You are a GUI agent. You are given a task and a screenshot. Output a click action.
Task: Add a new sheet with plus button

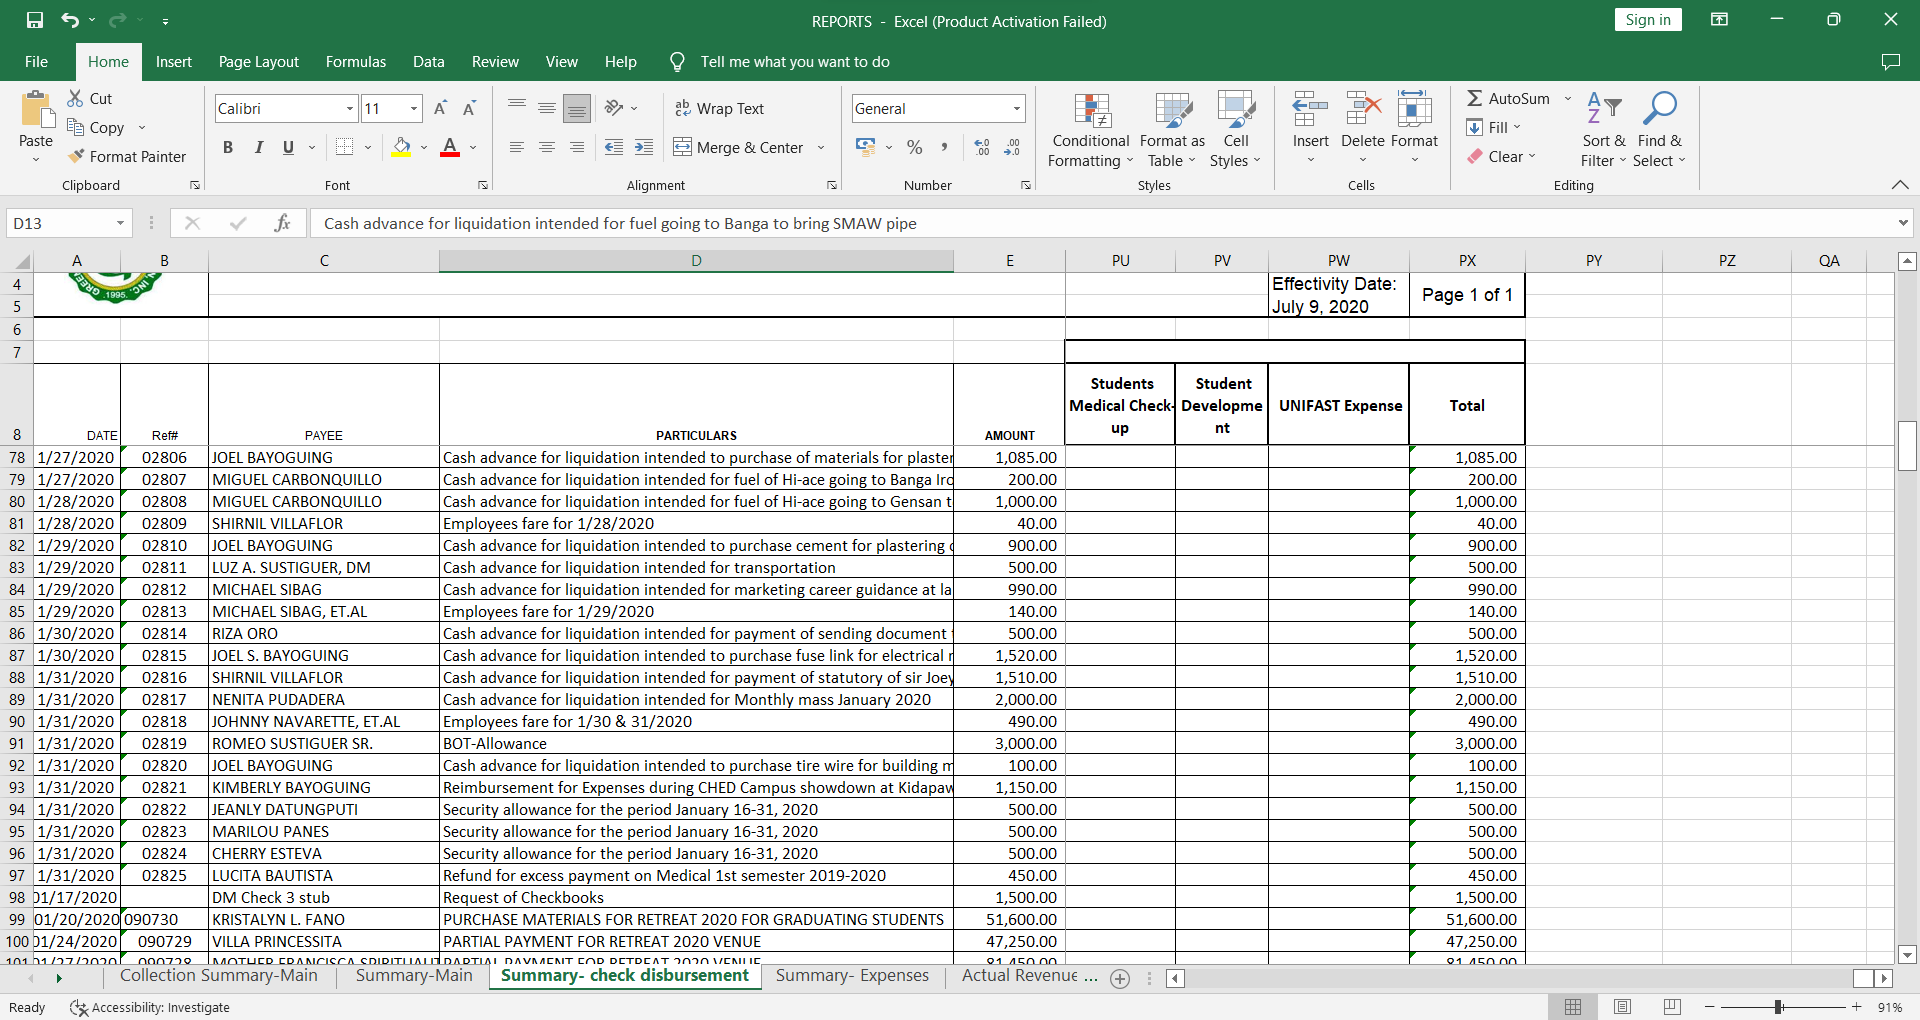click(1120, 979)
